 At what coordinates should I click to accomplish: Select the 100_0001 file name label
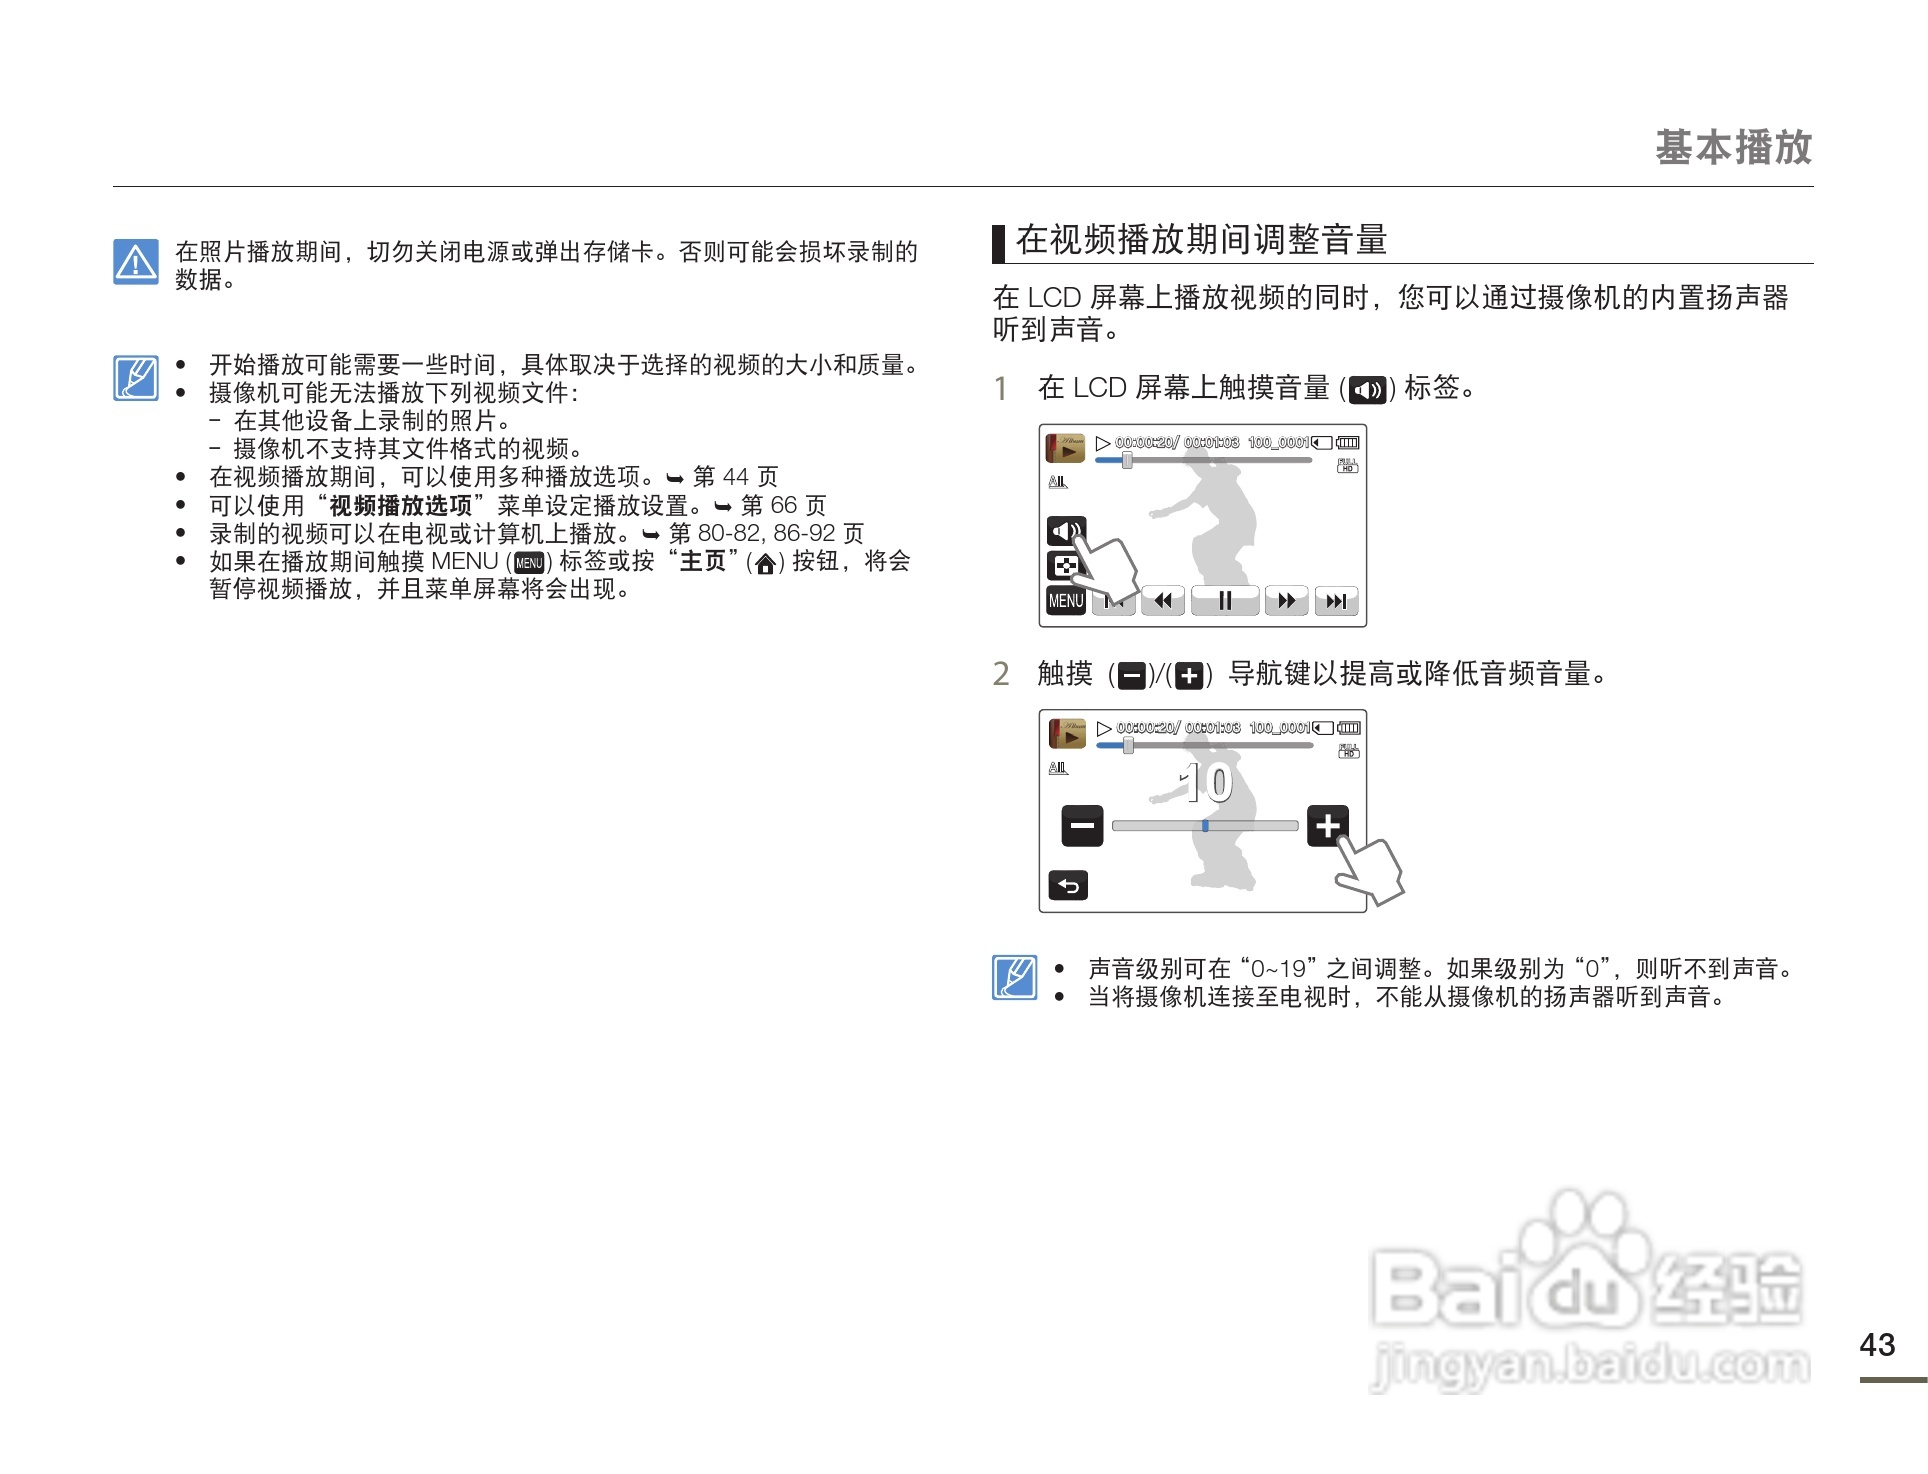click(x=1276, y=440)
